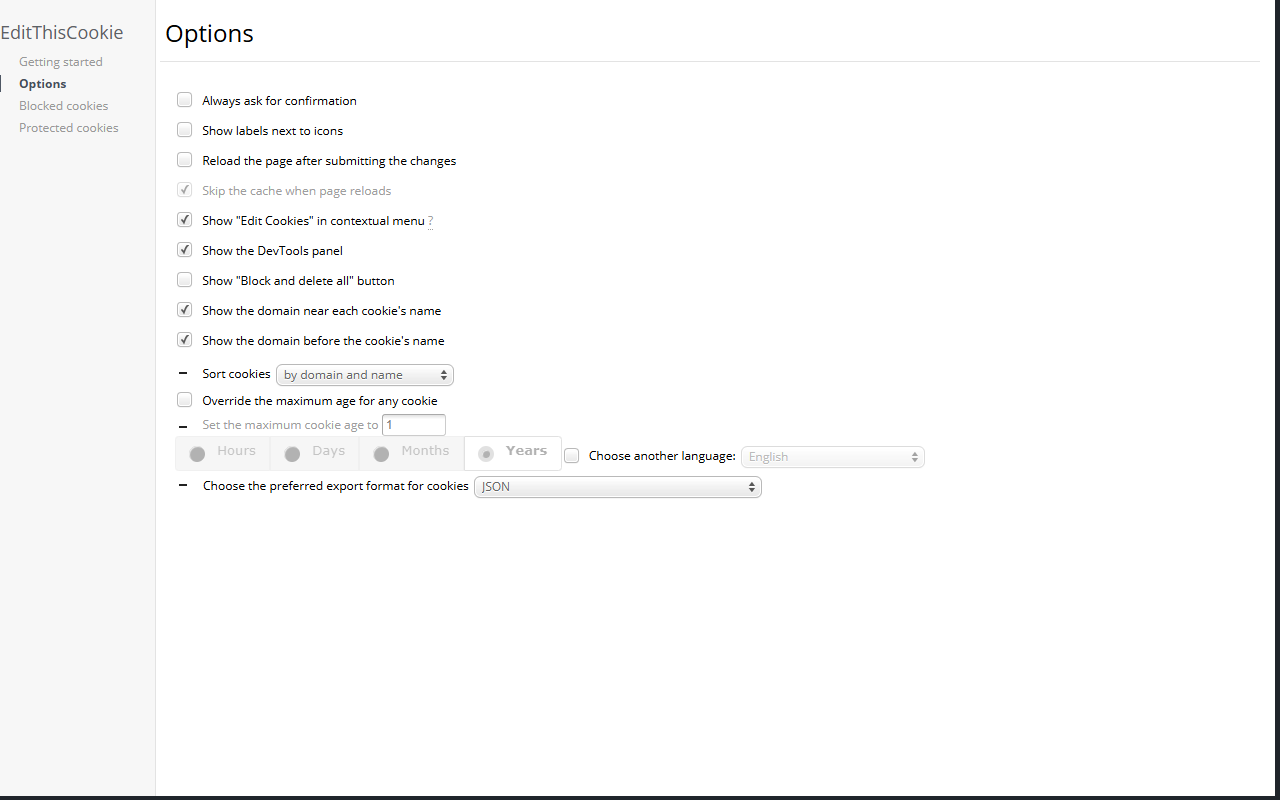1280x800 pixels.
Task: Enable "Show labels next to icons"
Action: (184, 129)
